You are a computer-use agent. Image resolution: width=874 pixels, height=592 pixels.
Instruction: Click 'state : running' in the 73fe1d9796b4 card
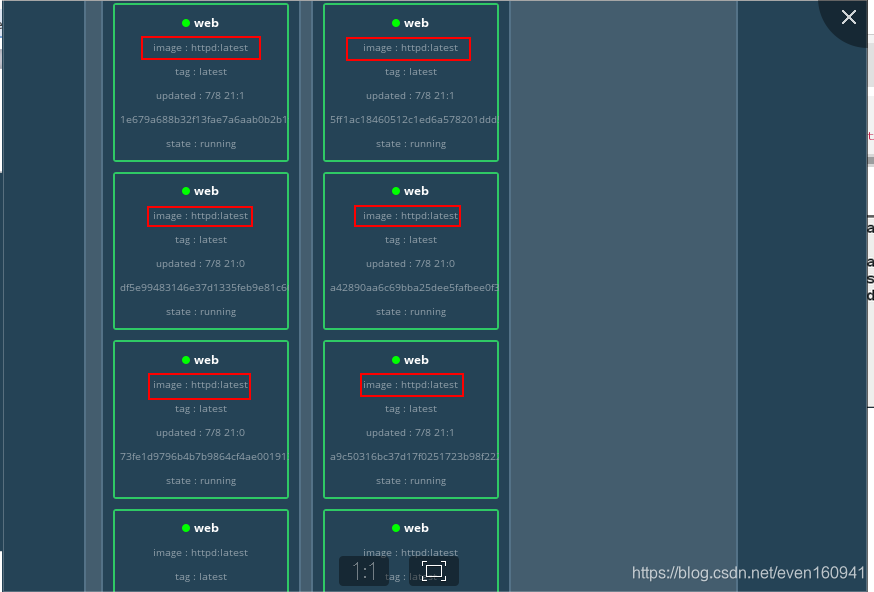[201, 481]
